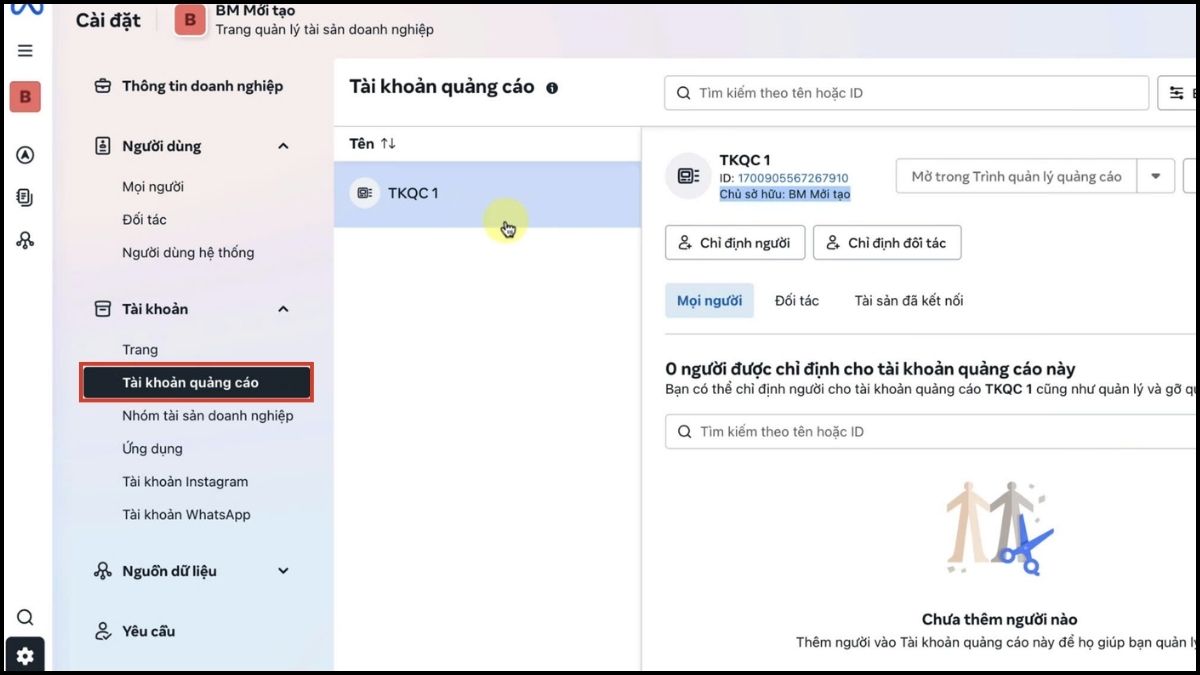Open Yêu cầu section
Viewport: 1200px width, 675px height.
coord(149,631)
